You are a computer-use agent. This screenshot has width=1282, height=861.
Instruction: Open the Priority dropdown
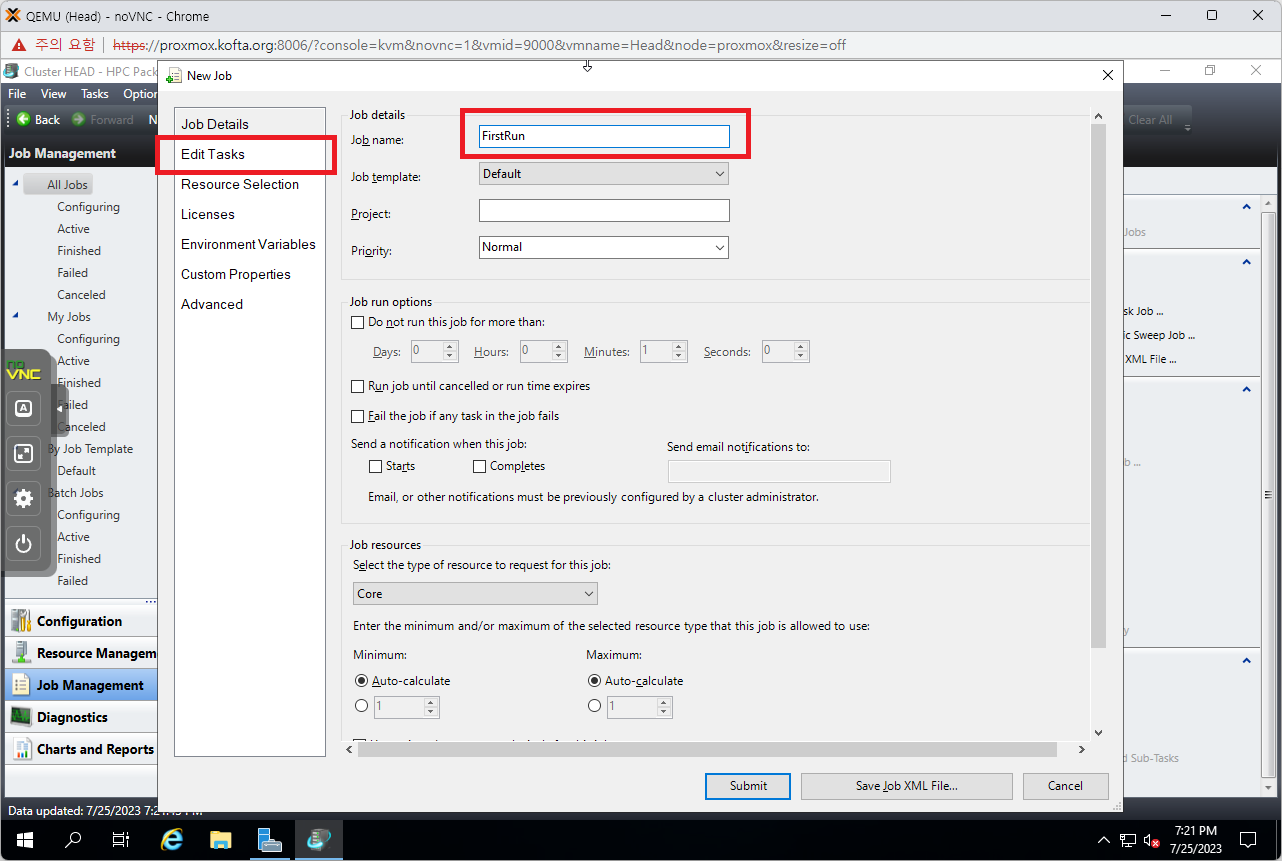tap(604, 247)
